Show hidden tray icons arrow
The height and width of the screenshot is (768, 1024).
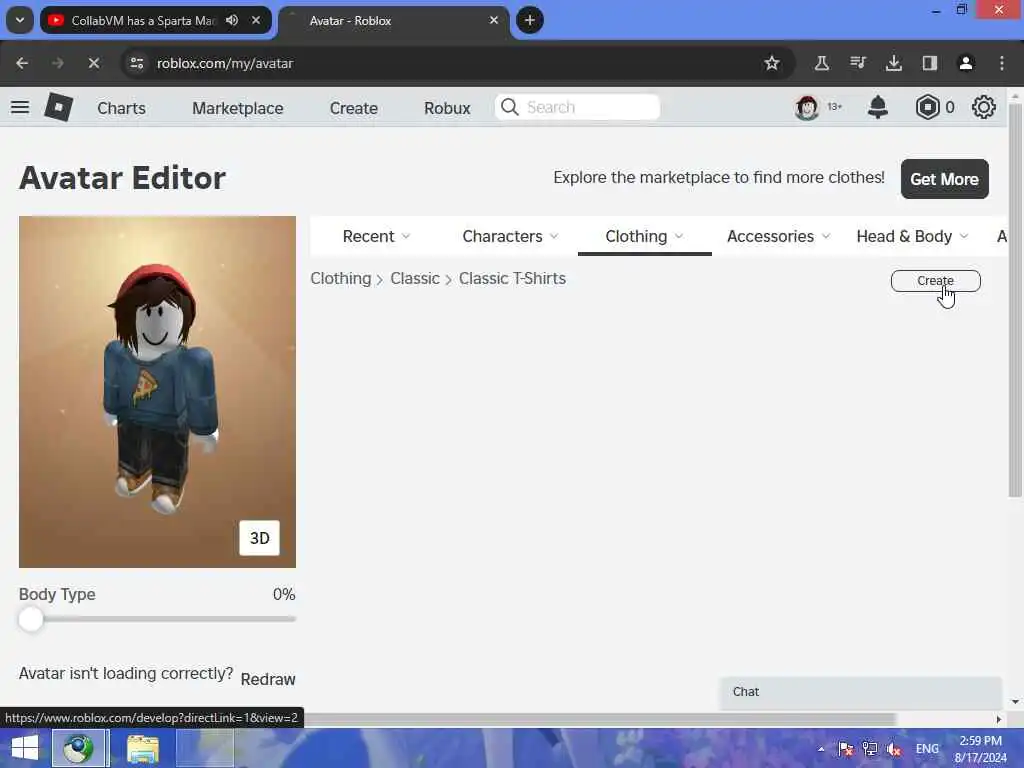[821, 749]
